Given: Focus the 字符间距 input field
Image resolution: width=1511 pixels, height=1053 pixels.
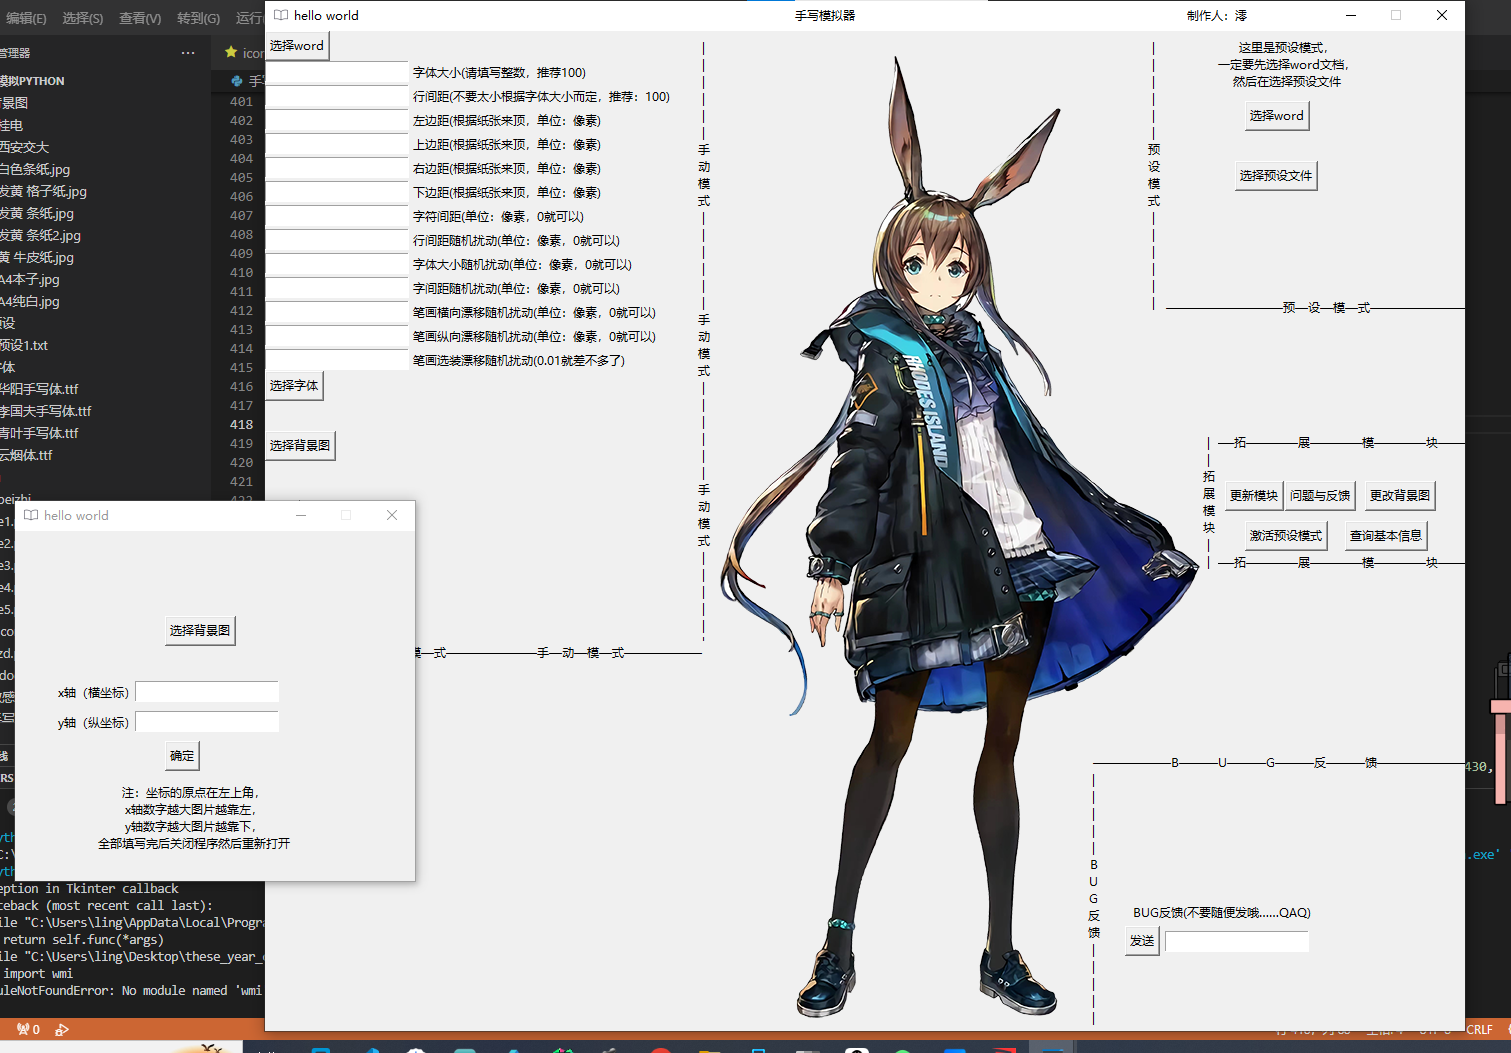Looking at the screenshot, I should tap(337, 216).
